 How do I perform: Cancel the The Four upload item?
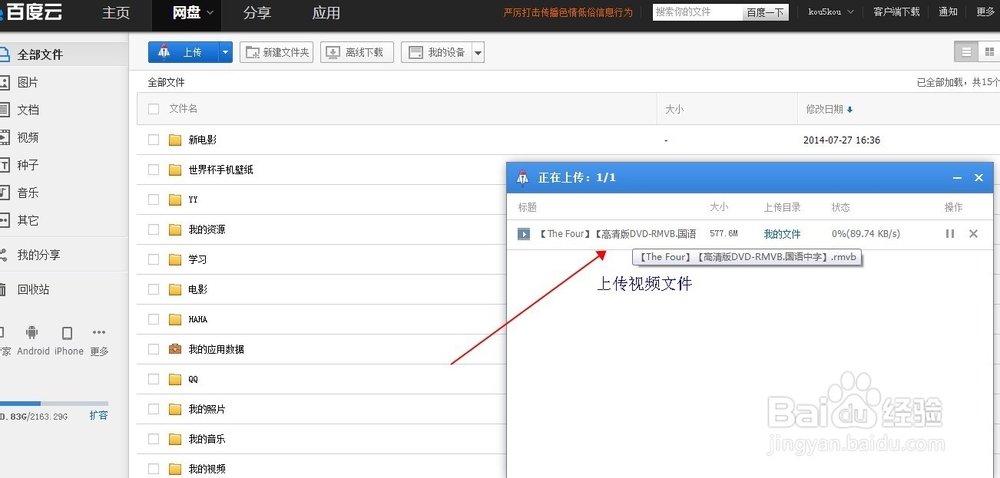pyautogui.click(x=973, y=234)
